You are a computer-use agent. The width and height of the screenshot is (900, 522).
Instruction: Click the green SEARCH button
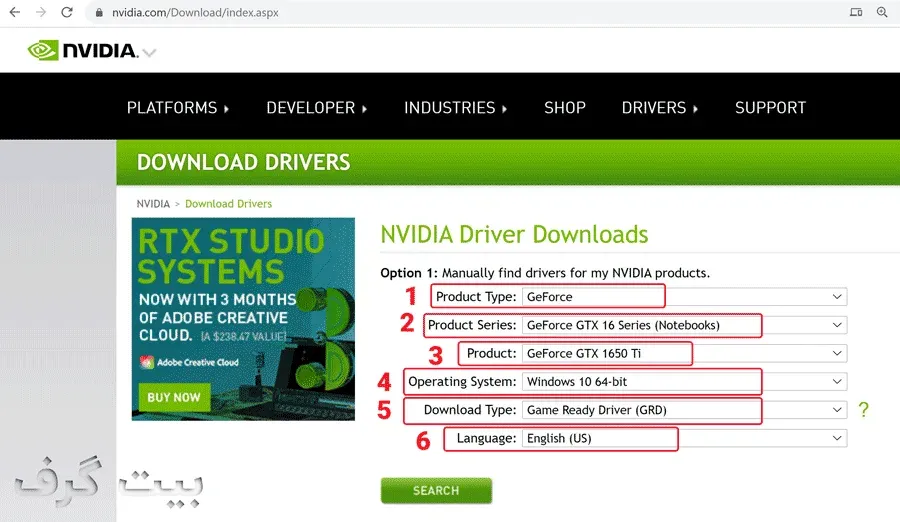point(436,490)
